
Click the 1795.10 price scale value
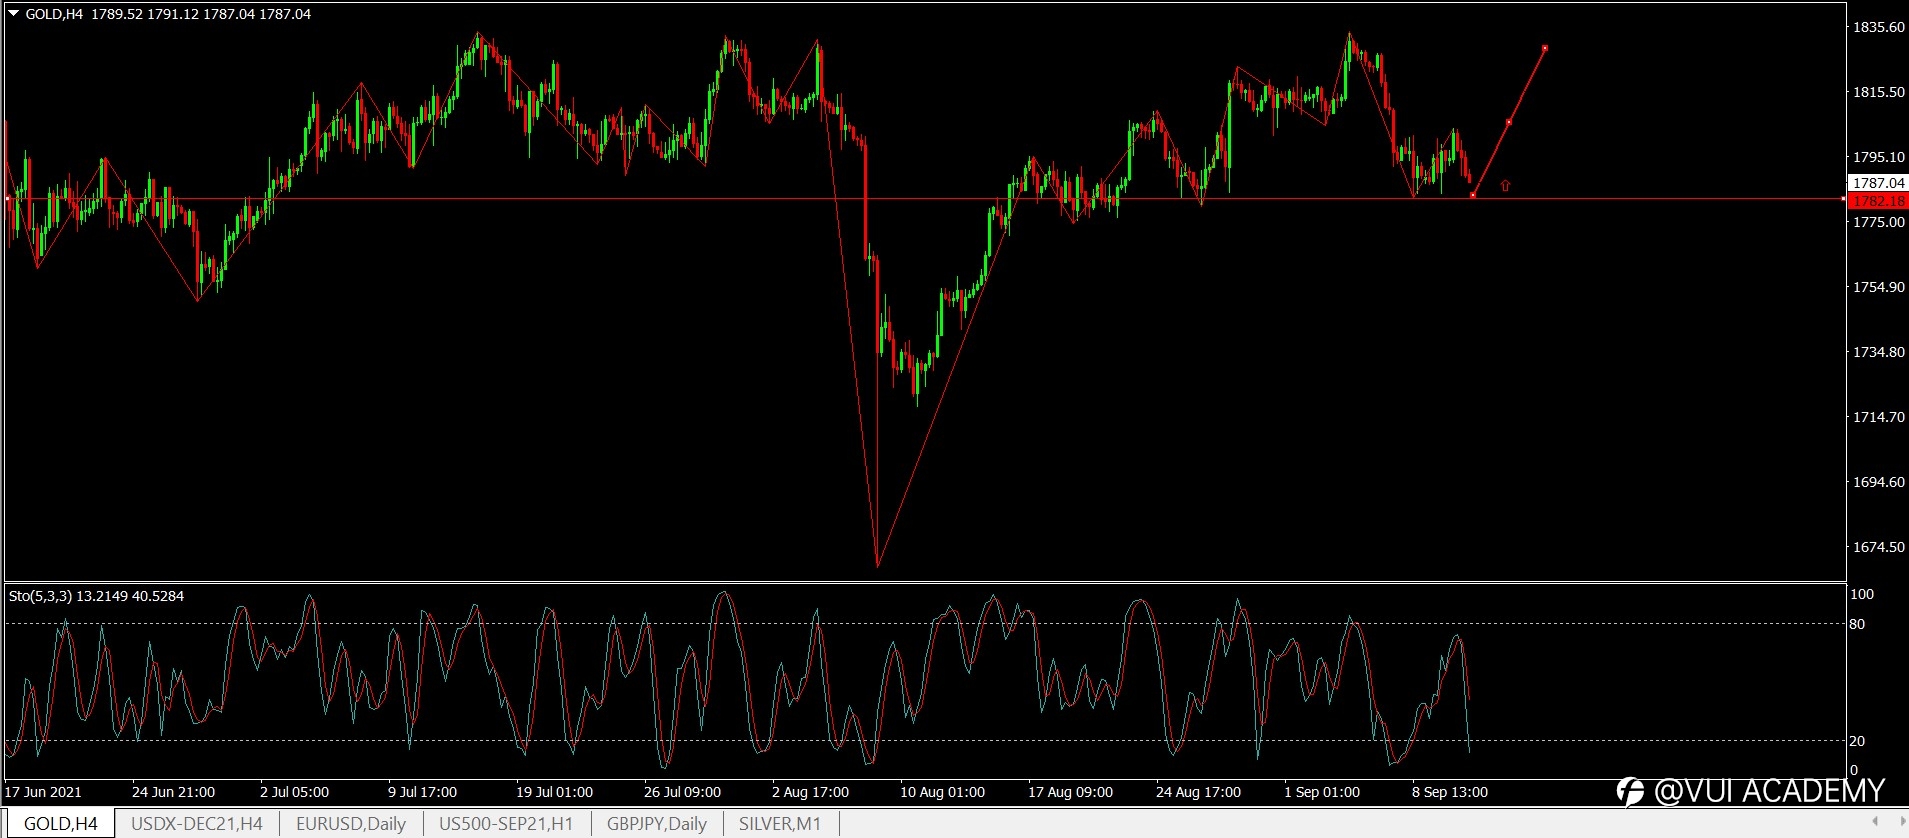click(x=1879, y=157)
